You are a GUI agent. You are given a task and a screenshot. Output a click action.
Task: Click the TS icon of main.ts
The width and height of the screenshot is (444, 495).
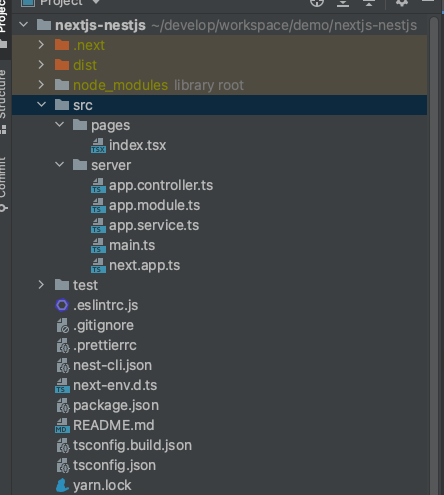click(x=98, y=246)
